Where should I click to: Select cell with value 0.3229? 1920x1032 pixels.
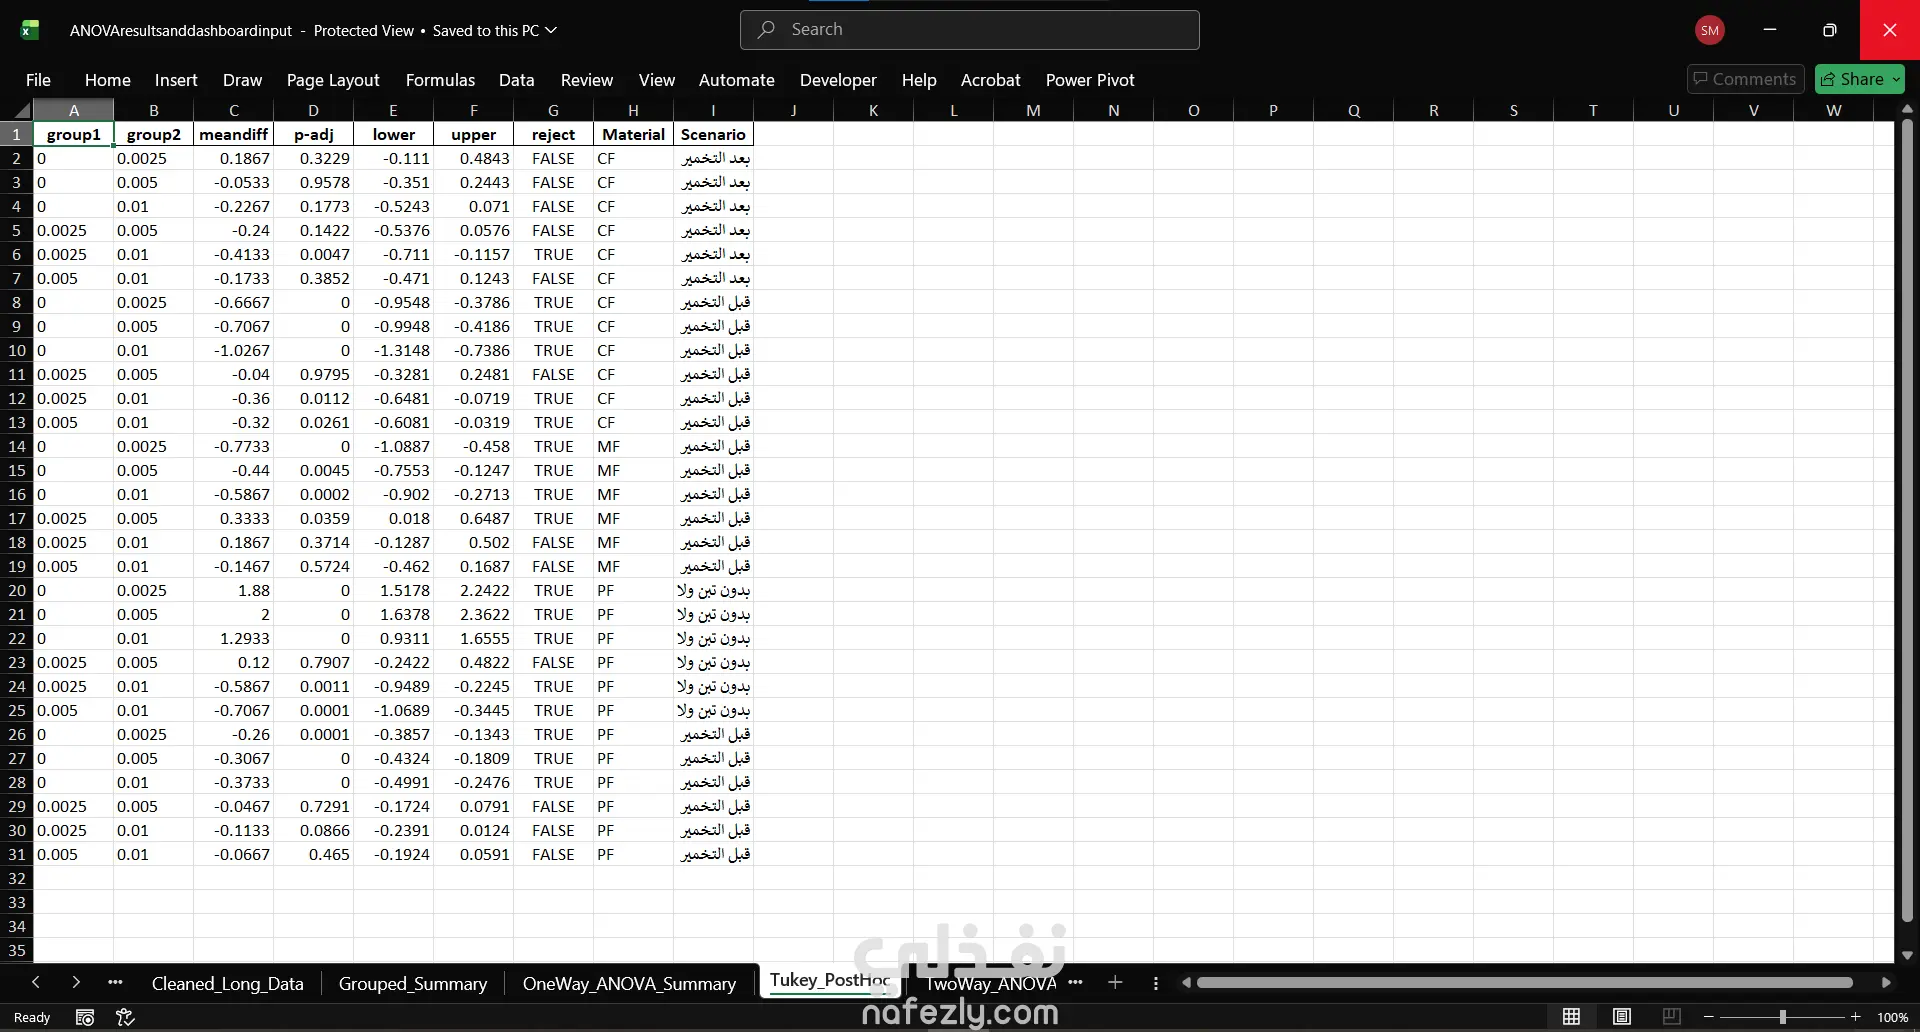pos(314,158)
